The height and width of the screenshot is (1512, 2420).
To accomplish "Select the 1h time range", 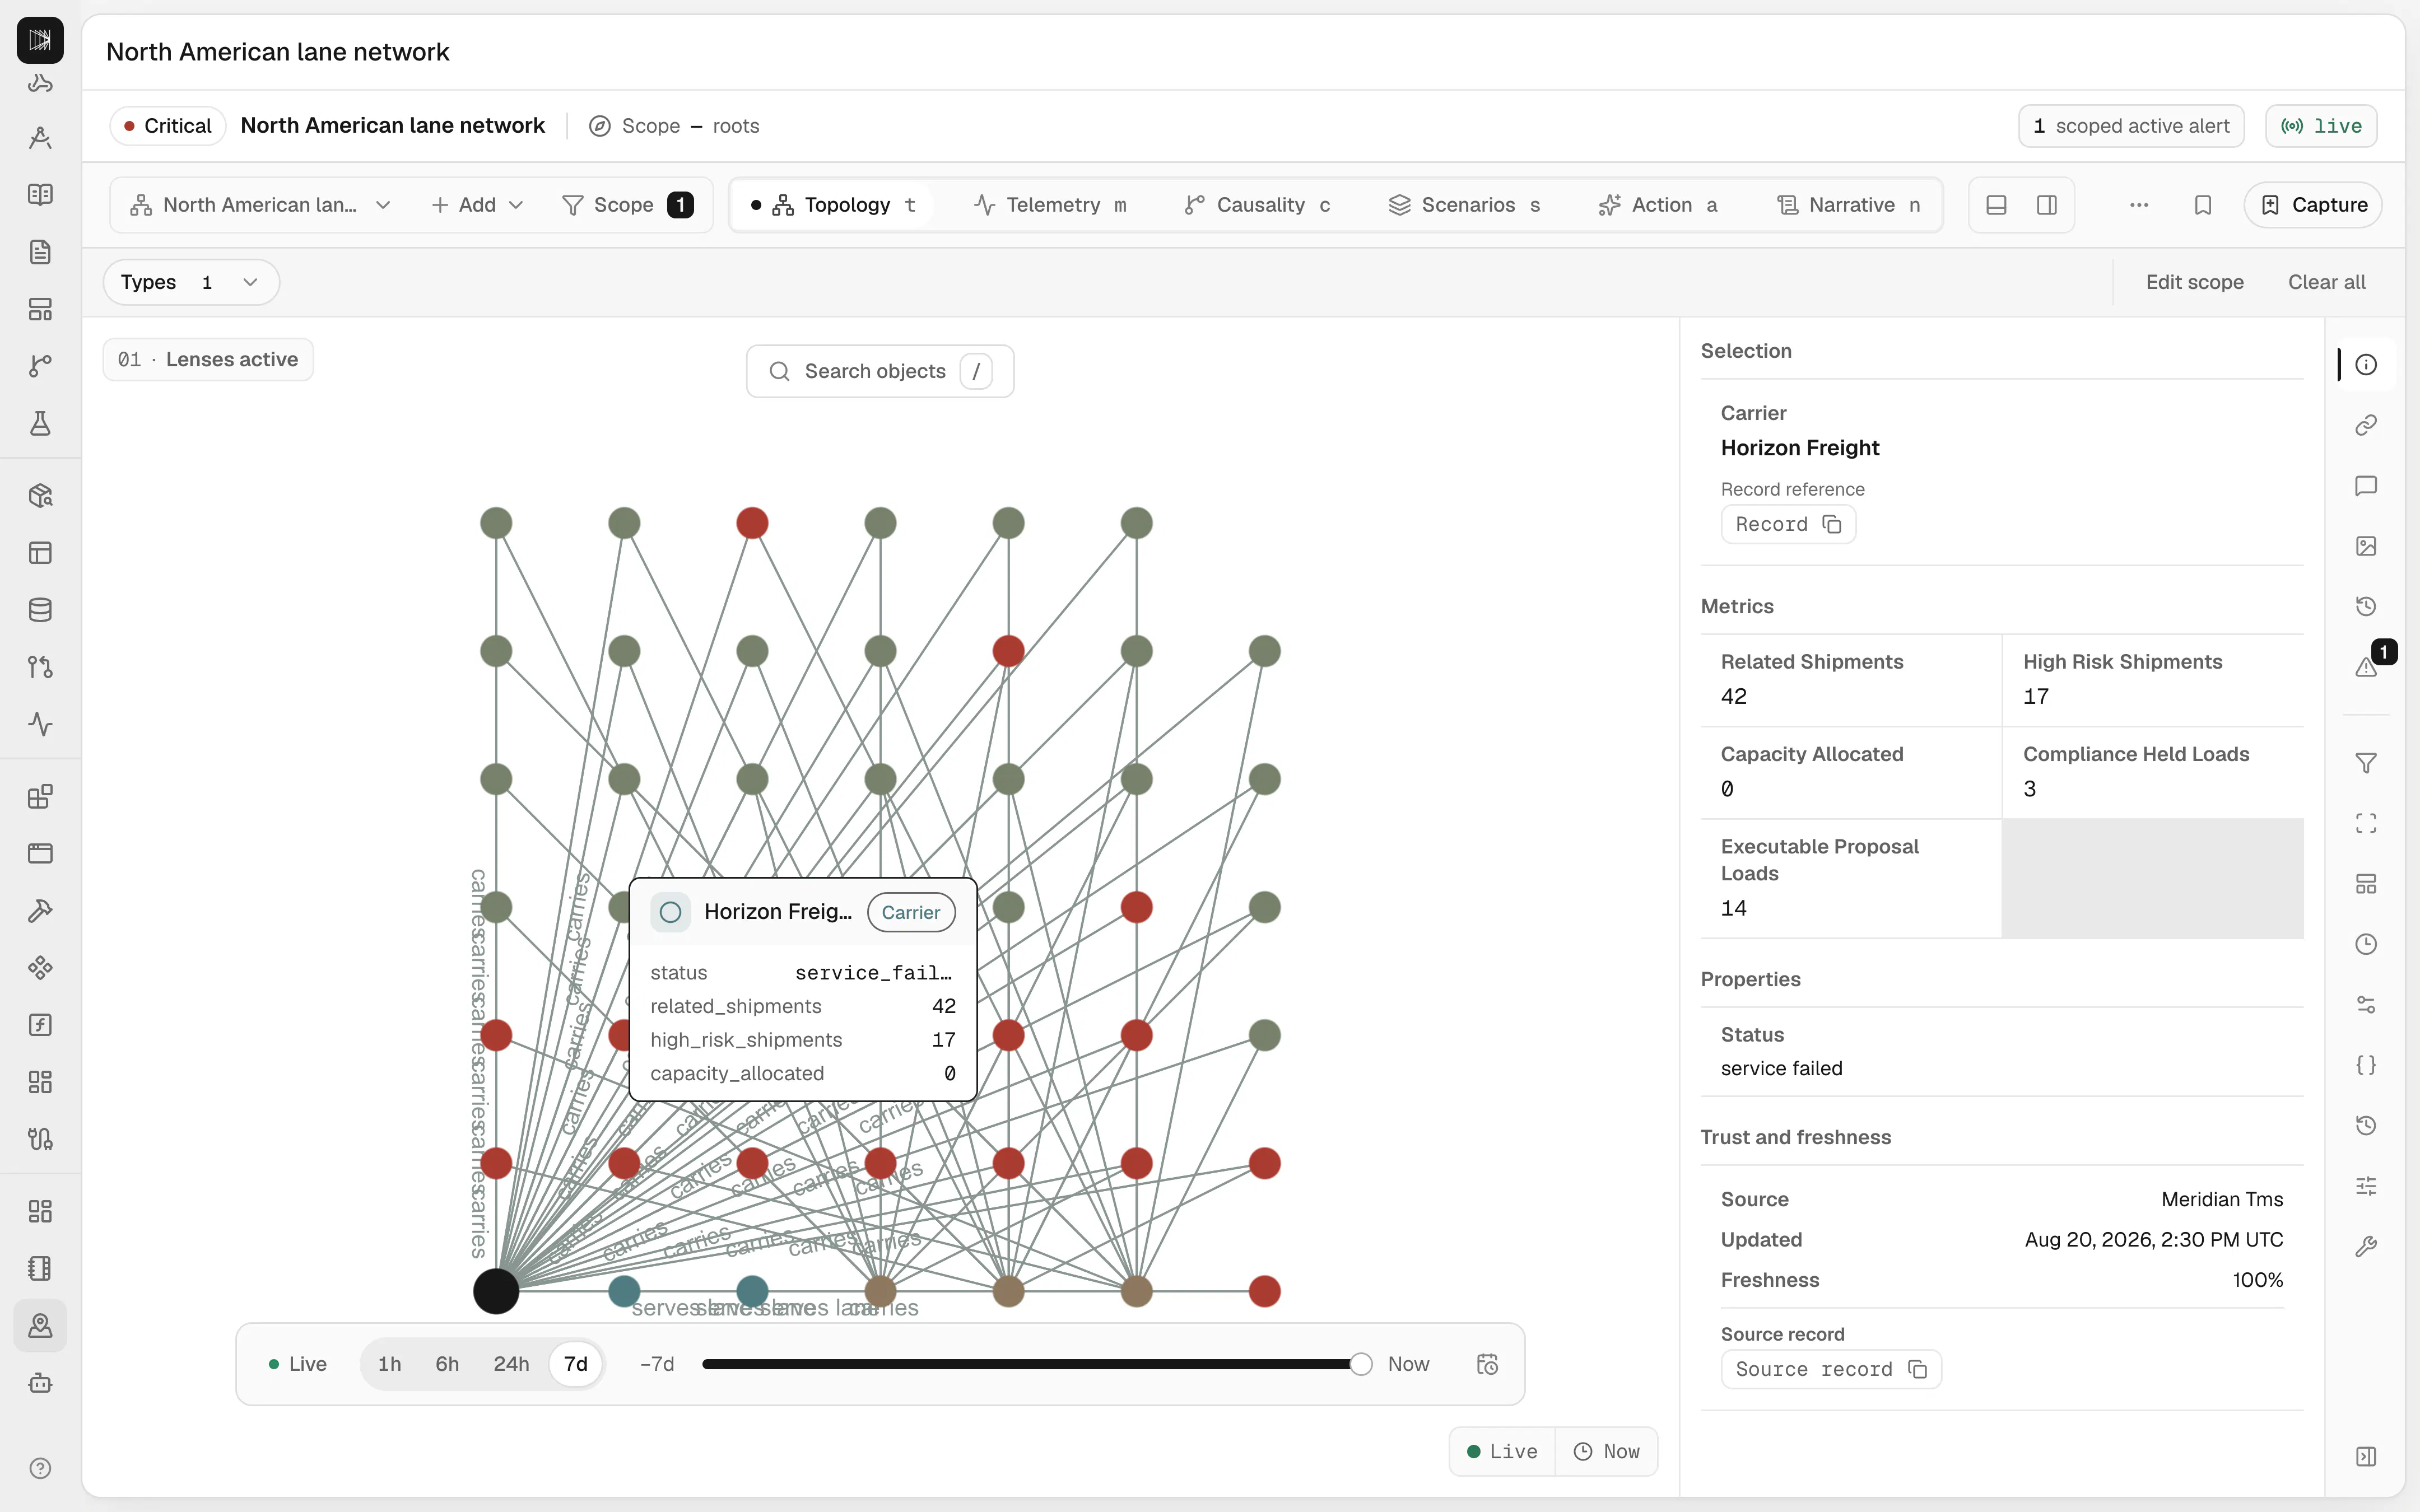I will pyautogui.click(x=389, y=1364).
